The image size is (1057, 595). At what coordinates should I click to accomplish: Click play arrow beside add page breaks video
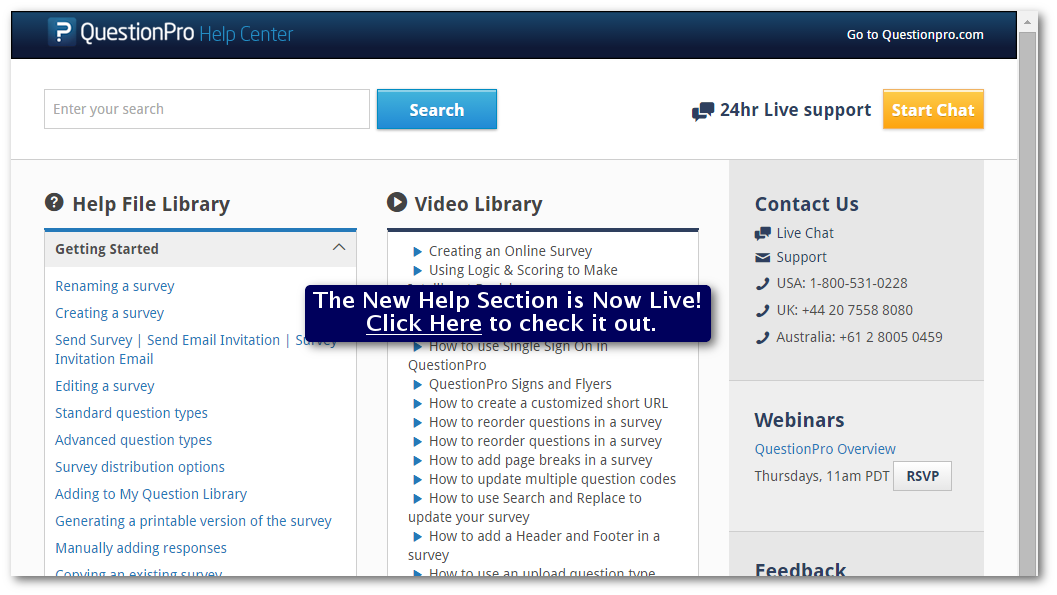pyautogui.click(x=417, y=461)
